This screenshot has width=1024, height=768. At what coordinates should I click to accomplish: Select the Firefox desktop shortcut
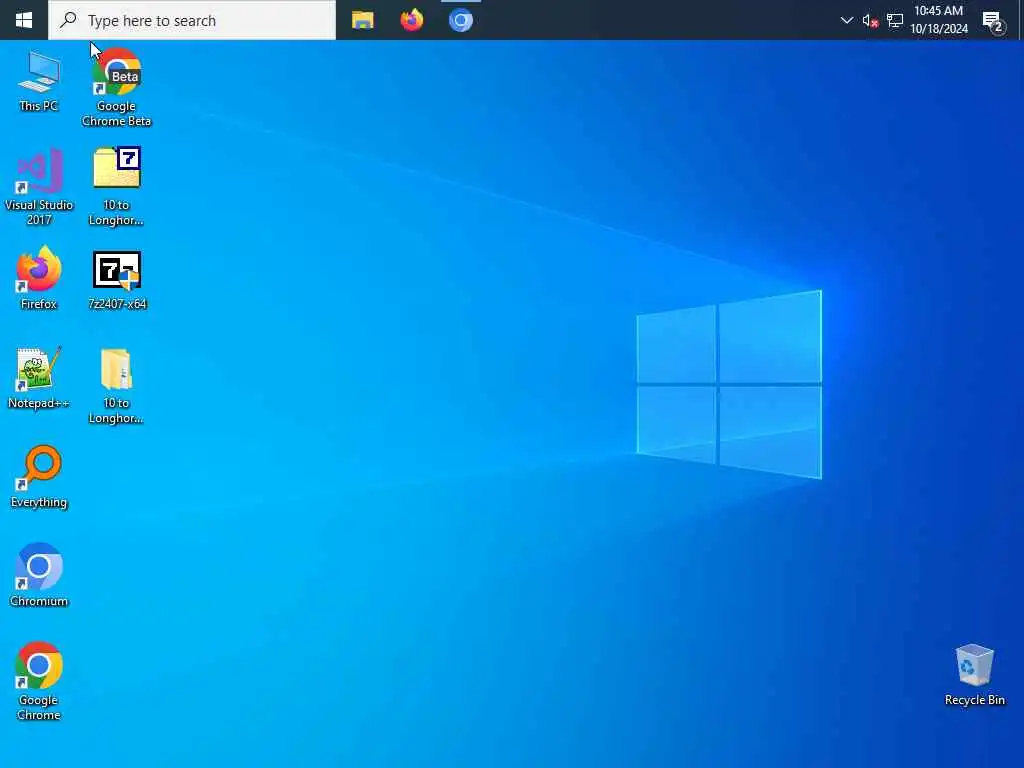pyautogui.click(x=39, y=278)
